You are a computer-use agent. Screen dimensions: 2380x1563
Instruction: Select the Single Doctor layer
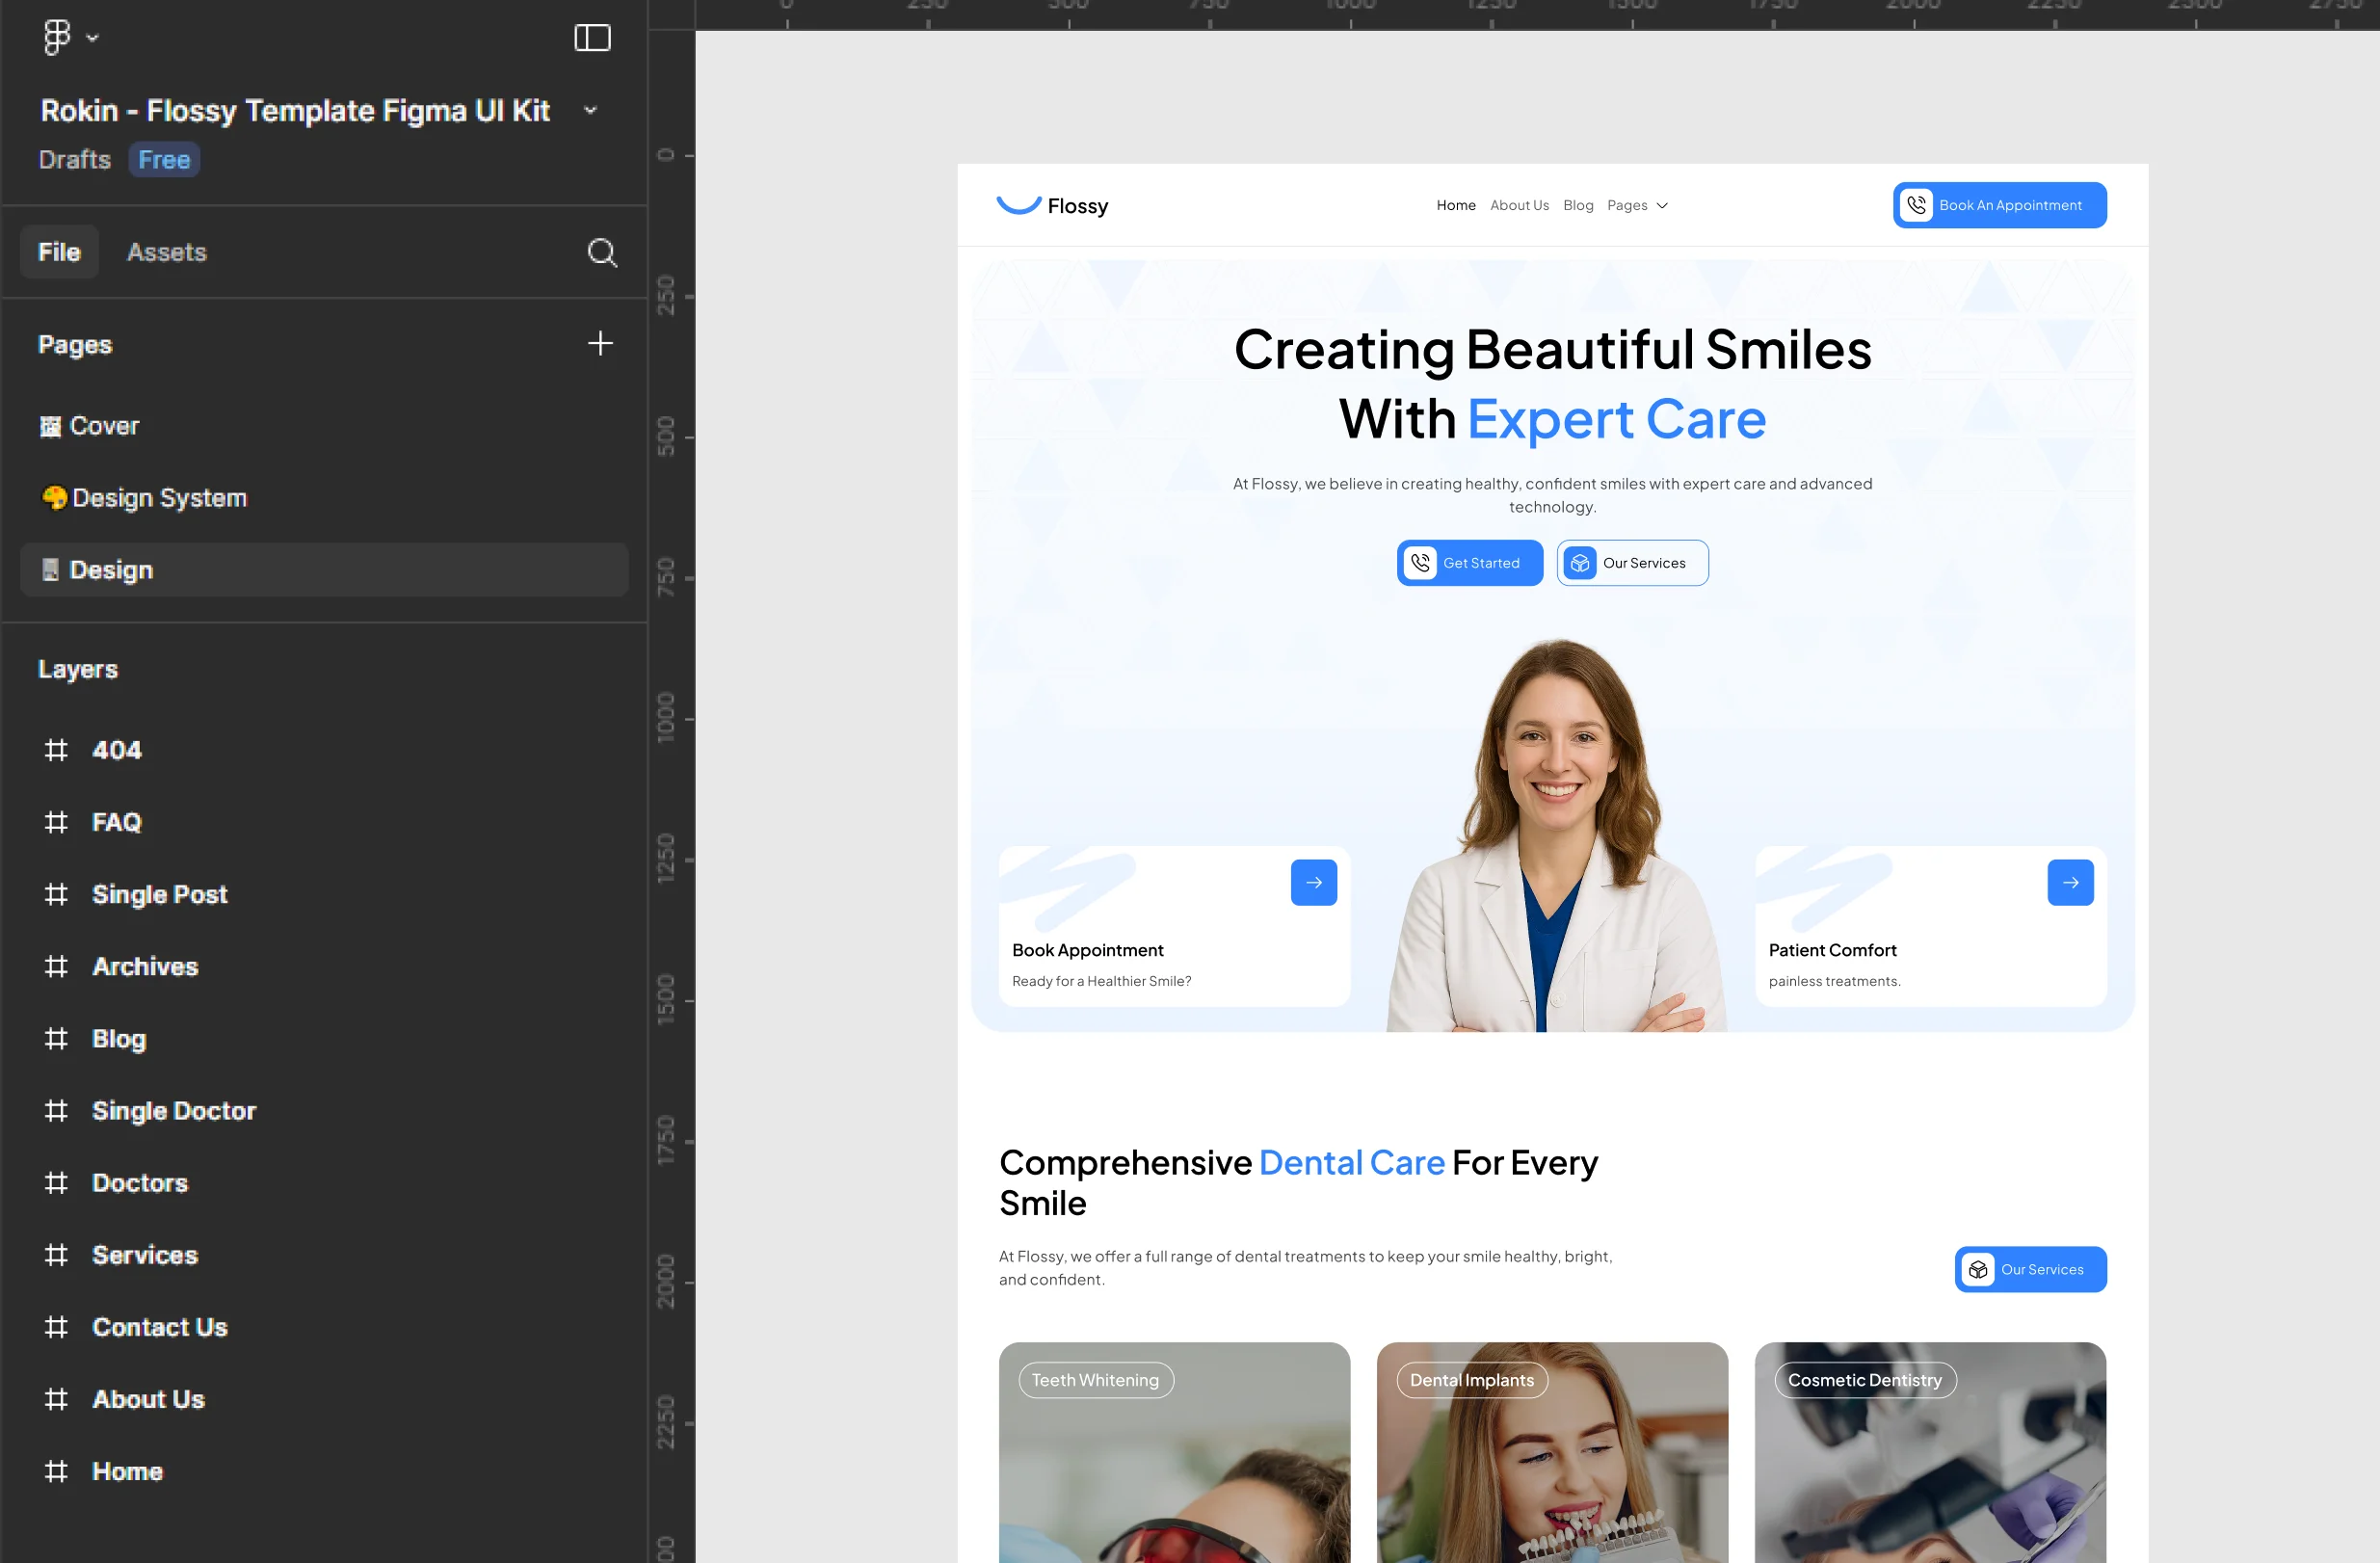coord(174,1111)
